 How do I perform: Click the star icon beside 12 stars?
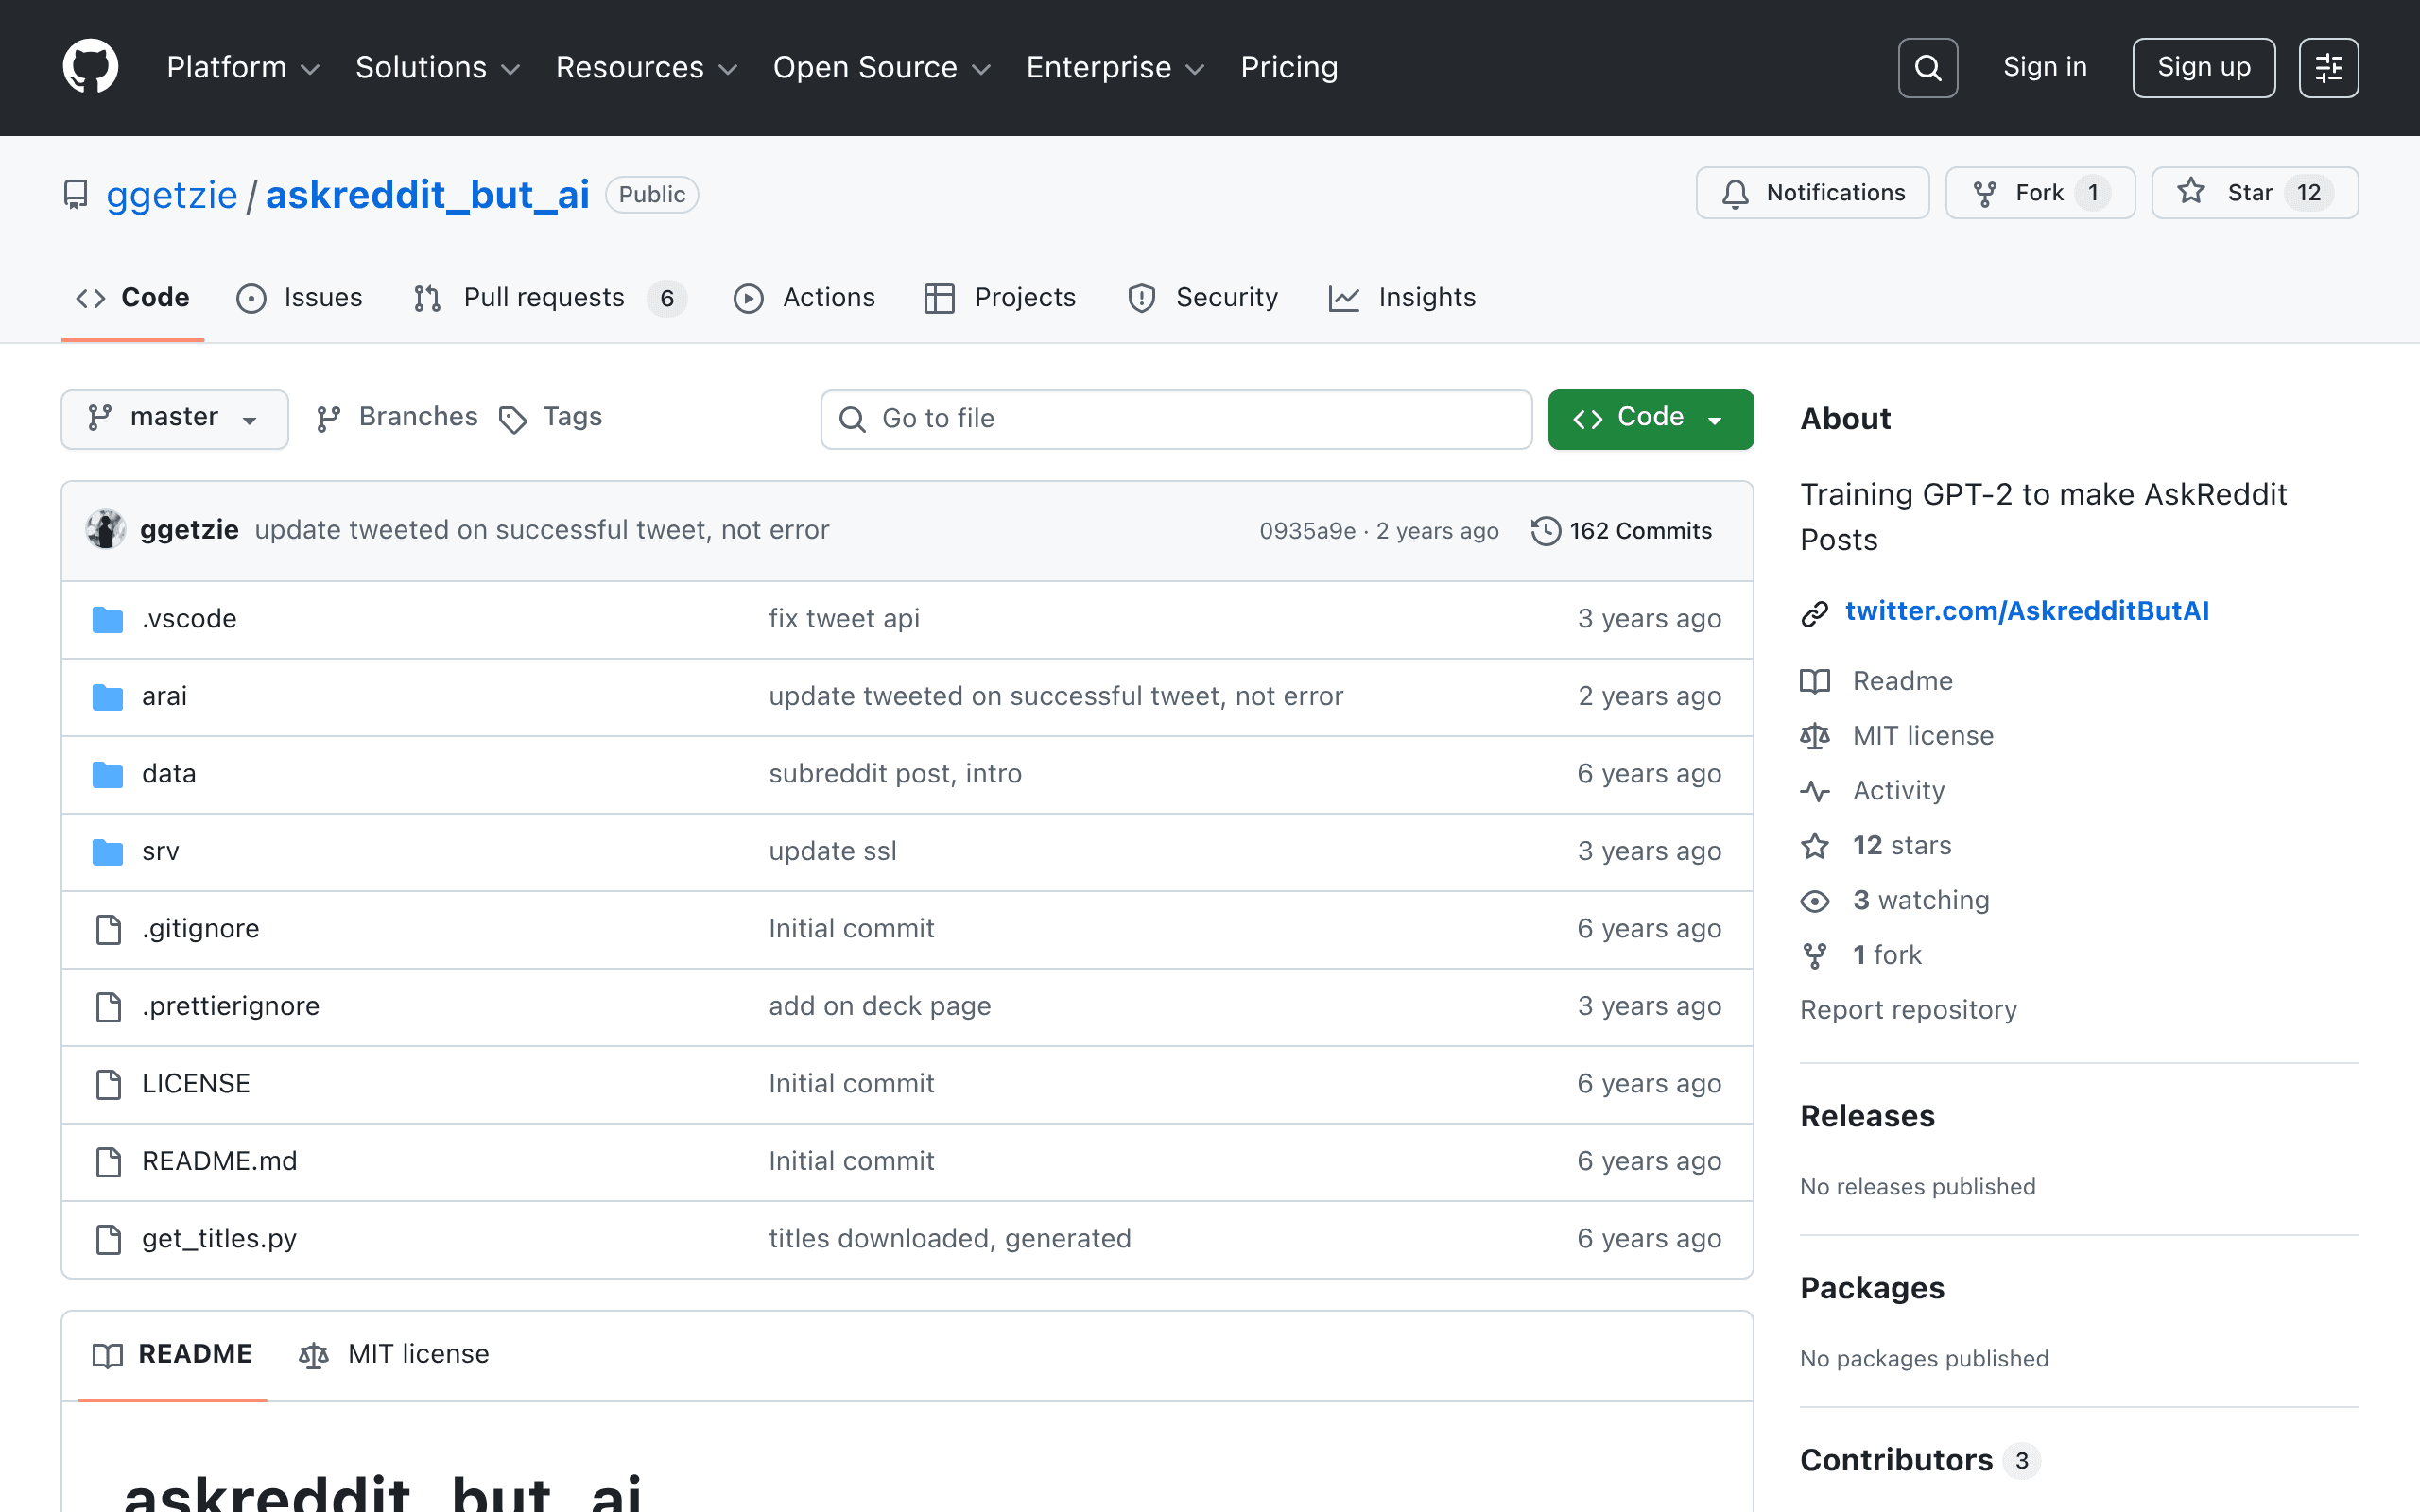click(1814, 846)
